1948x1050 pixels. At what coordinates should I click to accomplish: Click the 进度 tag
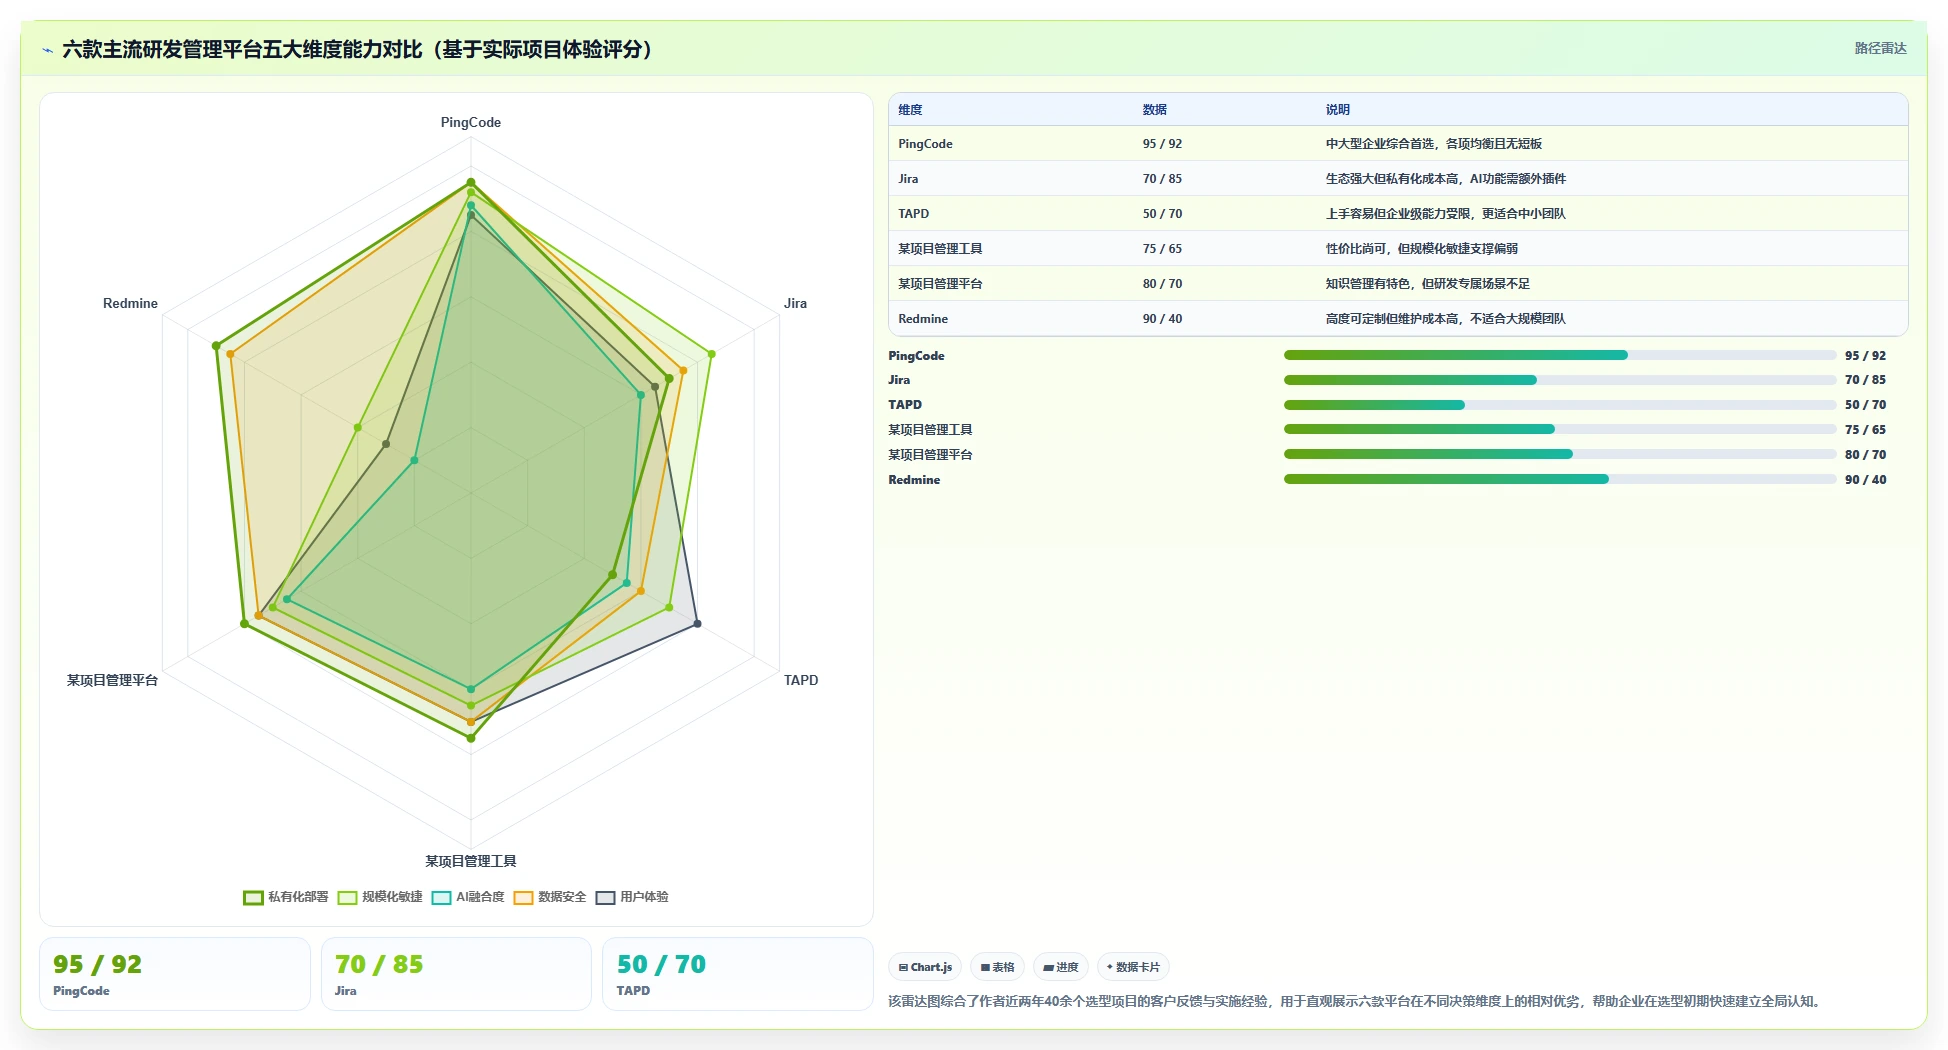(1061, 967)
